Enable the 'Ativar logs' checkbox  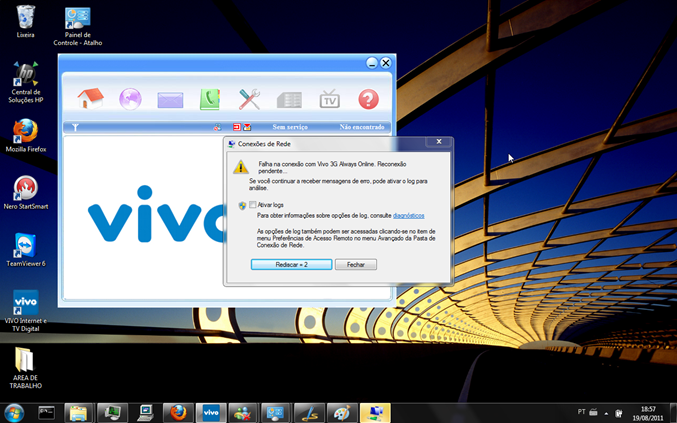(253, 205)
